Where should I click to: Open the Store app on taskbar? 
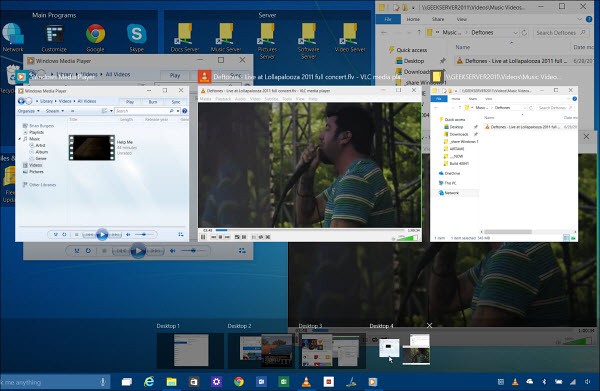click(x=194, y=381)
